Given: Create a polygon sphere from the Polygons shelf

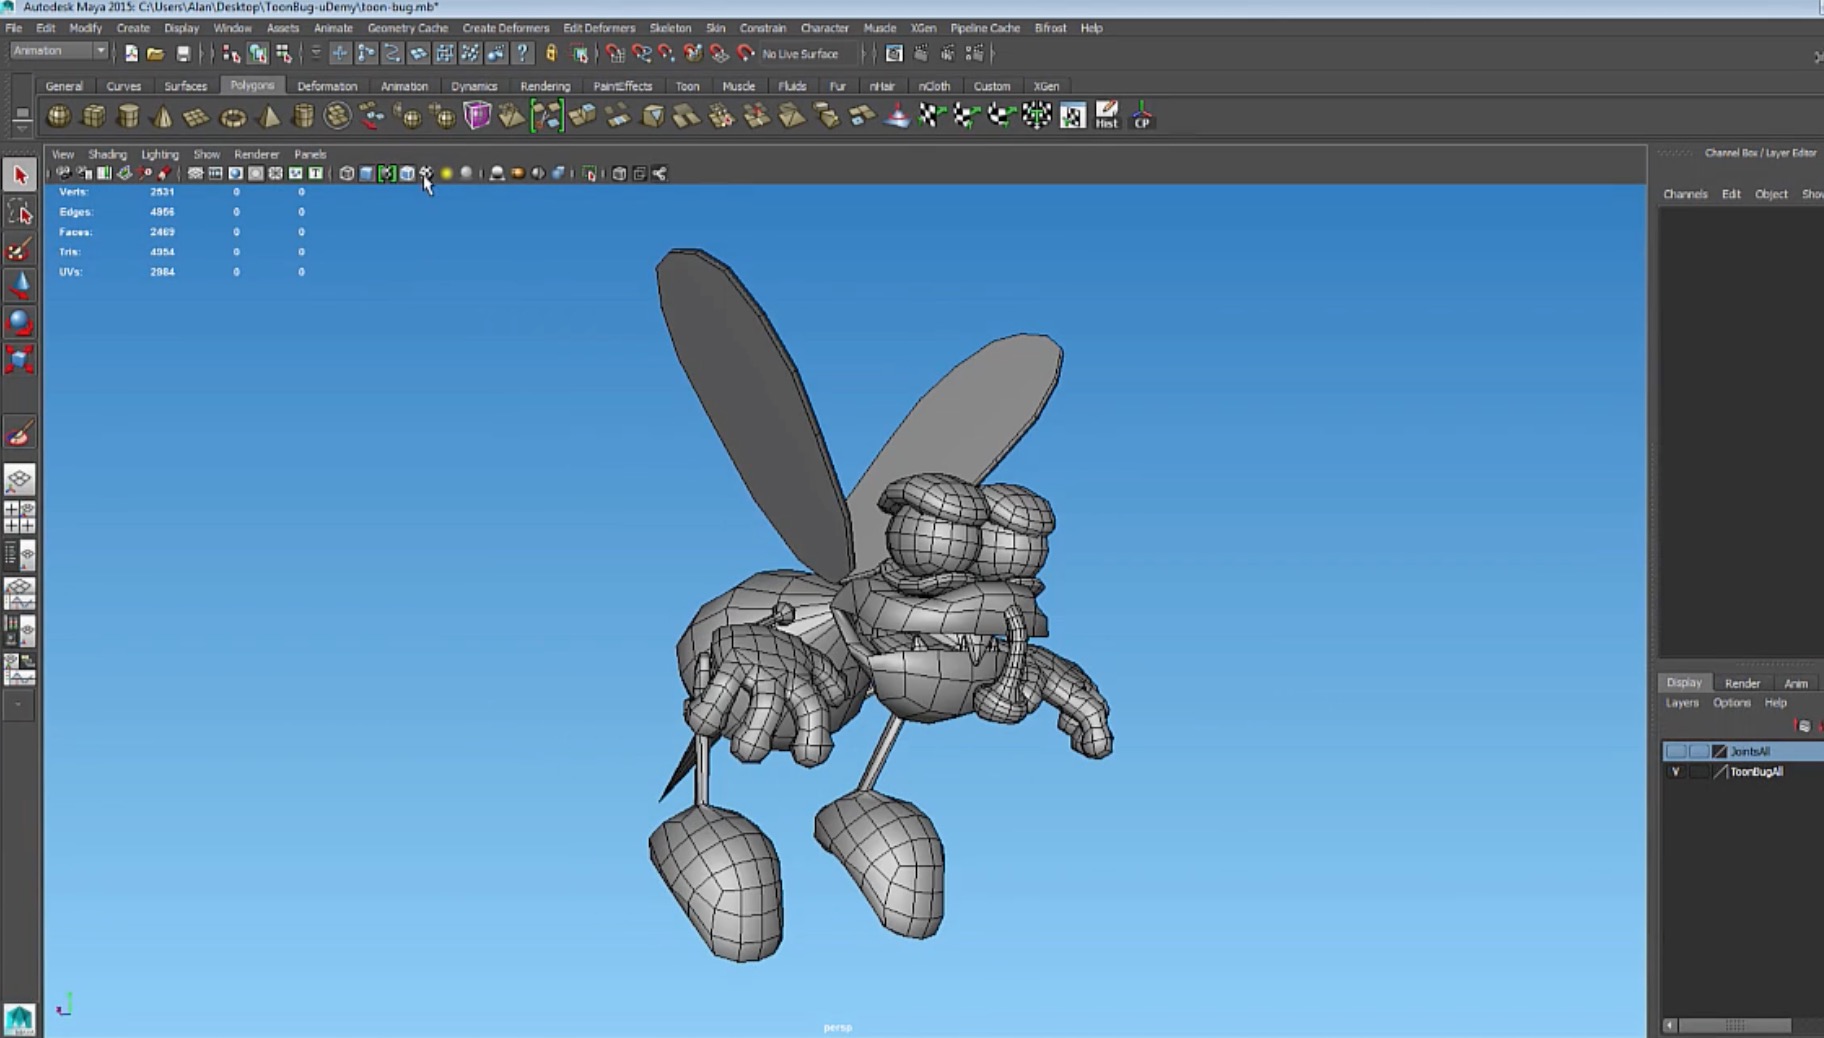Looking at the screenshot, I should pyautogui.click(x=59, y=117).
